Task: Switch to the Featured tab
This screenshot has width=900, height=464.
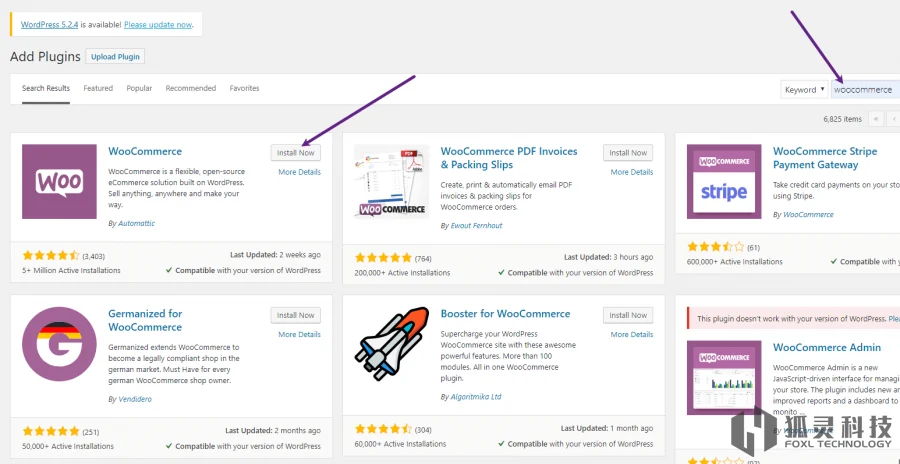Action: pos(98,88)
